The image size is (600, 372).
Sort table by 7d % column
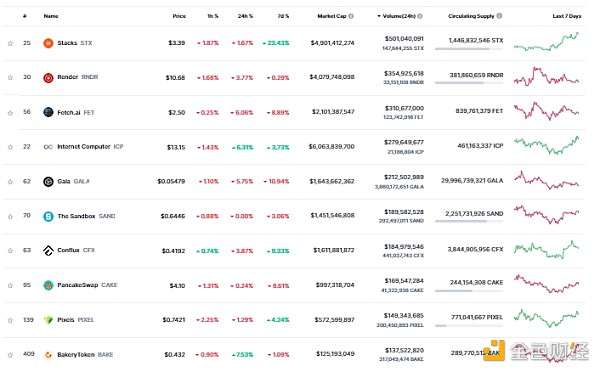tap(283, 16)
